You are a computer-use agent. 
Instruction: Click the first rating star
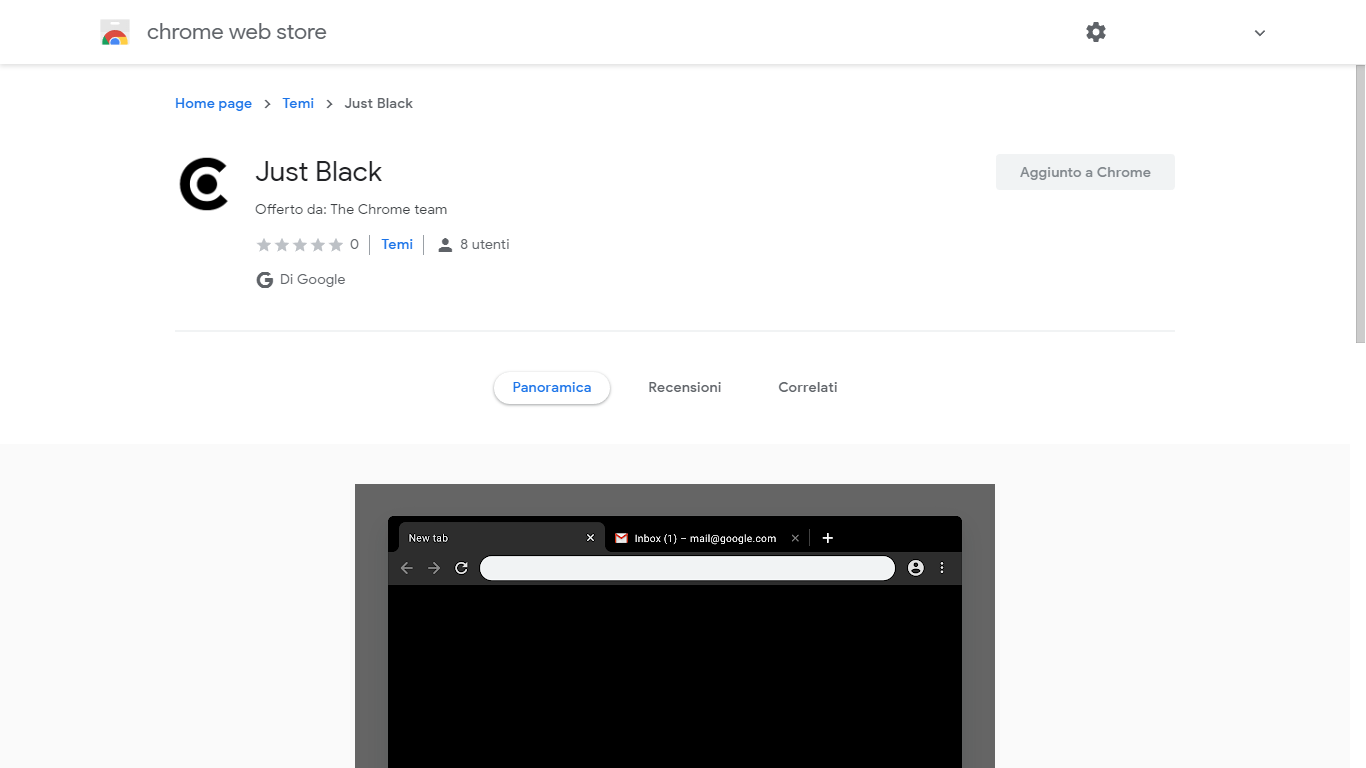point(264,244)
